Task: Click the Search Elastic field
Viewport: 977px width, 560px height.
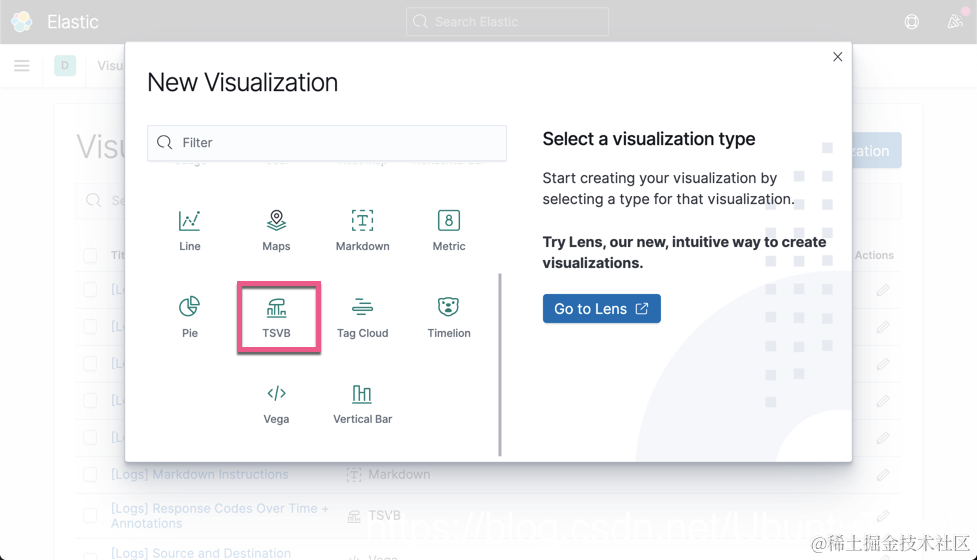Action: 507,22
